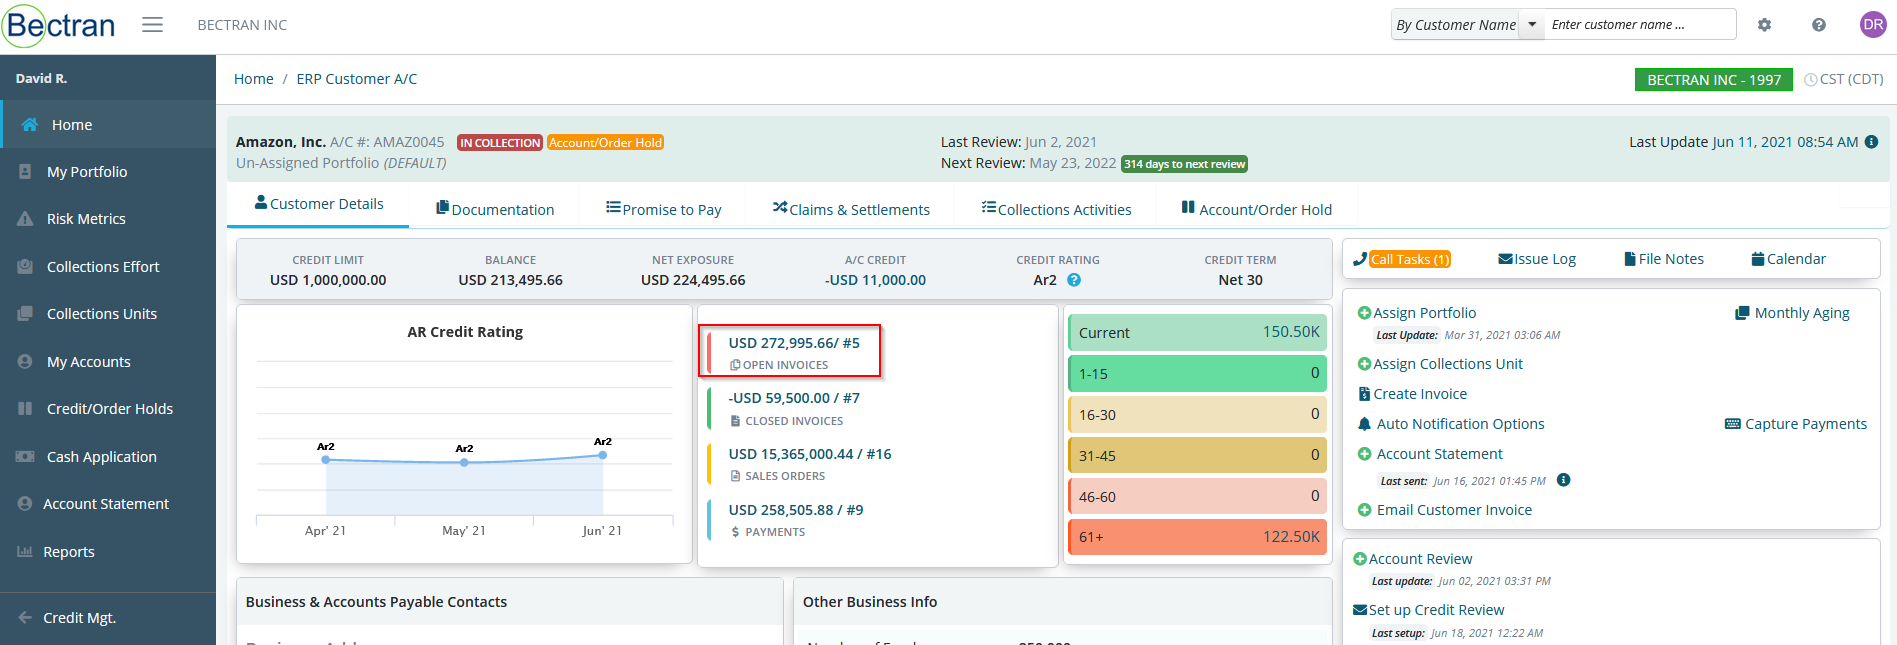Open the Open Invoices USD 272,995.66 card
The height and width of the screenshot is (645, 1897).
790,351
